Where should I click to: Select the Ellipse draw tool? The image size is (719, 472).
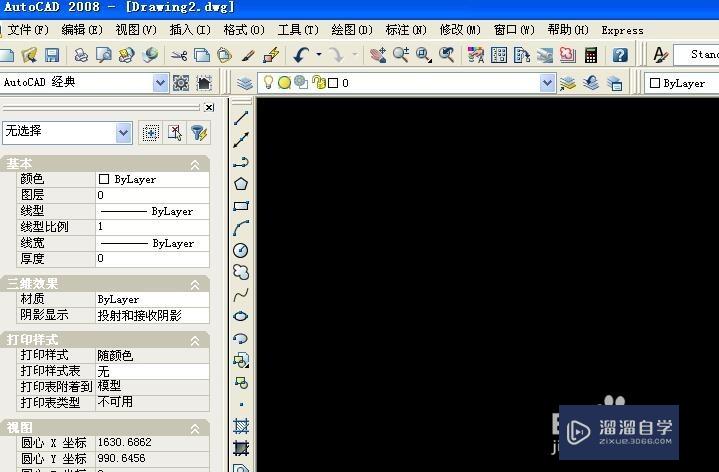[241, 316]
